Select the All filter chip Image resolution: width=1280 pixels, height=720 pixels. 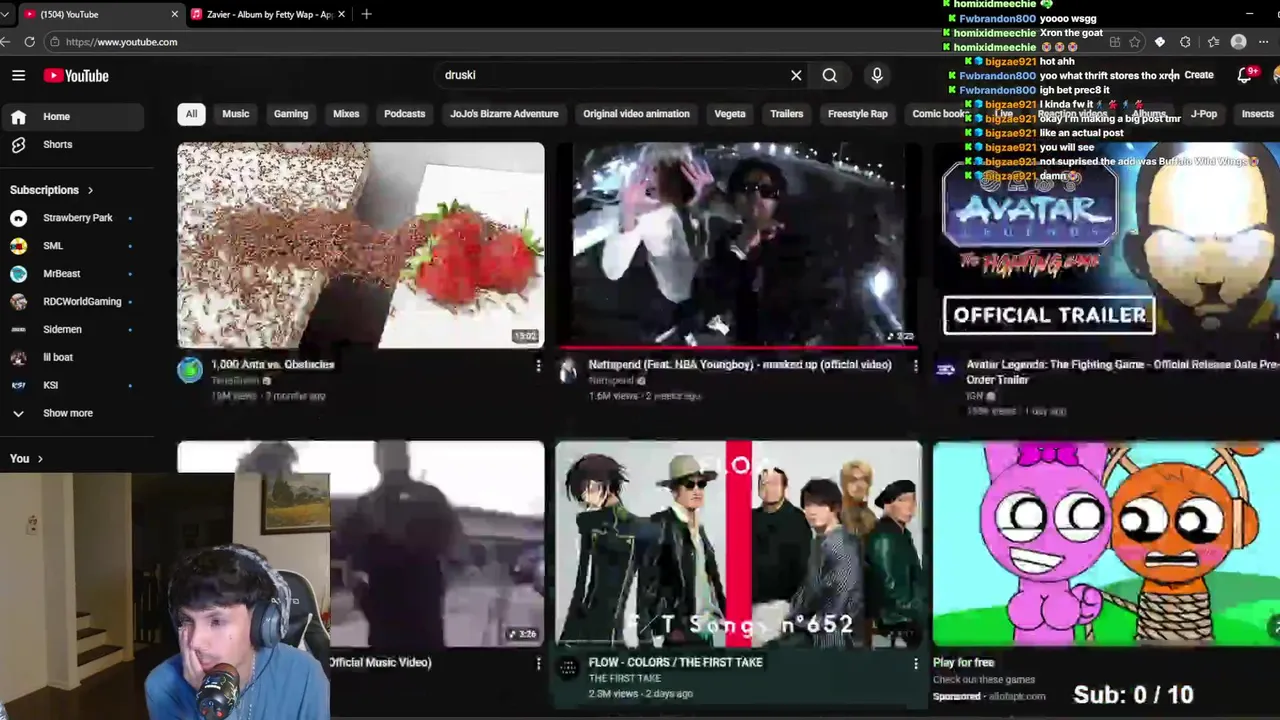click(191, 114)
